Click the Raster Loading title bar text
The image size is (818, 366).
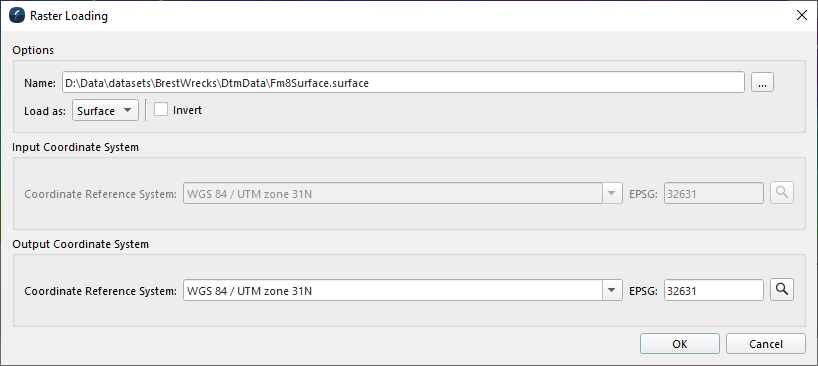(x=69, y=16)
